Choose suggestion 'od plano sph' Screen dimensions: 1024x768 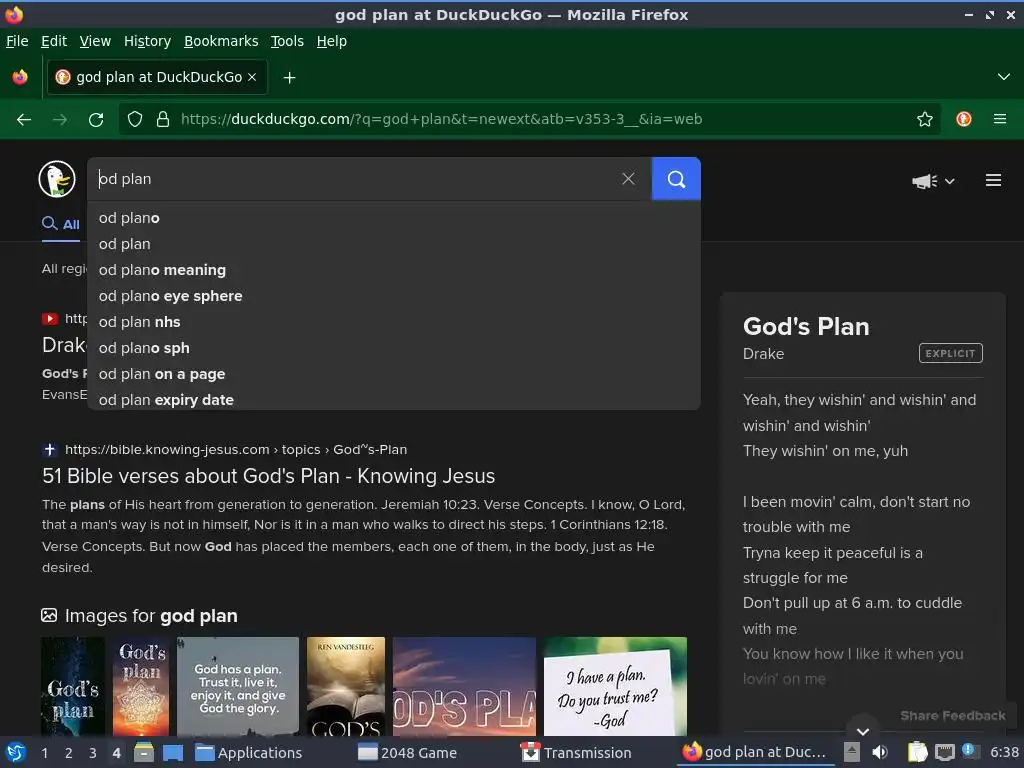coord(394,348)
